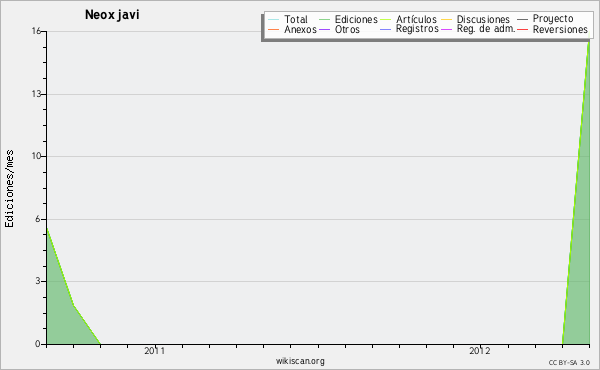The height and width of the screenshot is (370, 600).
Task: Click the 3 y-axis value
Action: [38, 281]
